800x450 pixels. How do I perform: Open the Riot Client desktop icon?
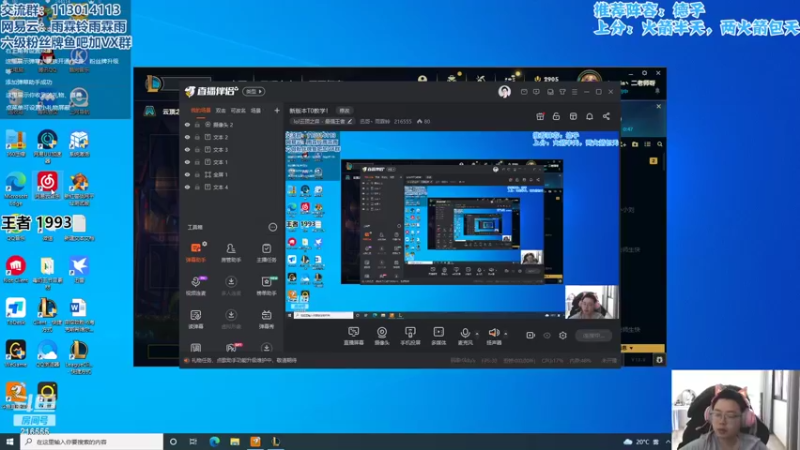16,269
